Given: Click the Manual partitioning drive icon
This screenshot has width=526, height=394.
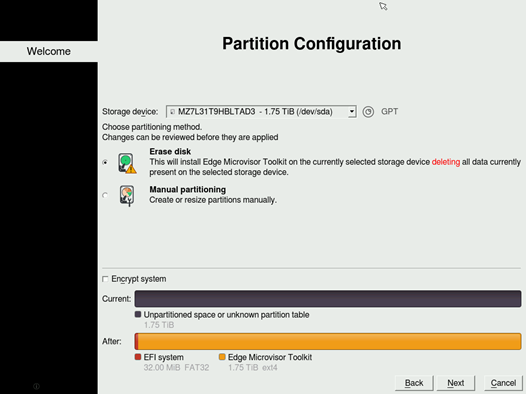Looking at the screenshot, I should point(127,195).
